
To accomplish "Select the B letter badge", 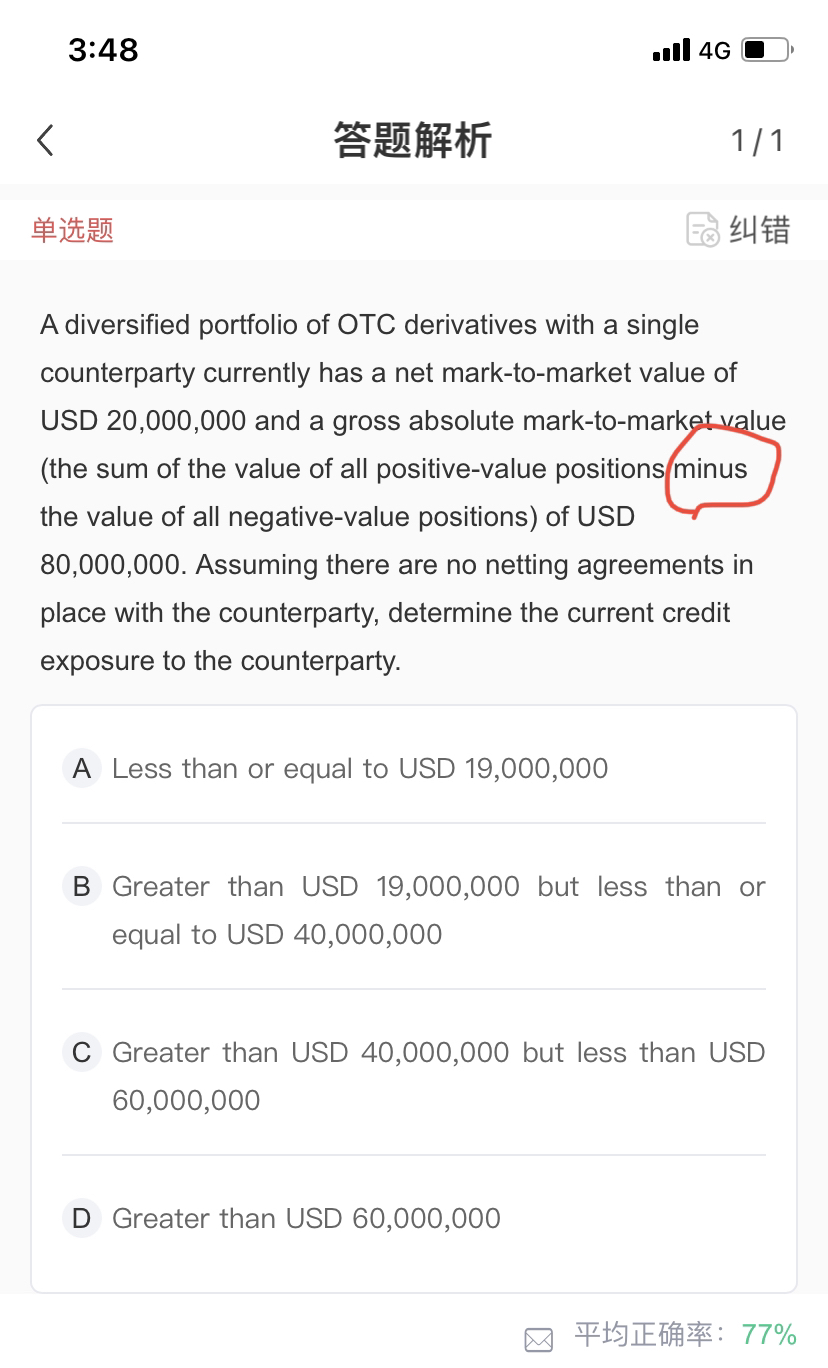I will [x=82, y=887].
